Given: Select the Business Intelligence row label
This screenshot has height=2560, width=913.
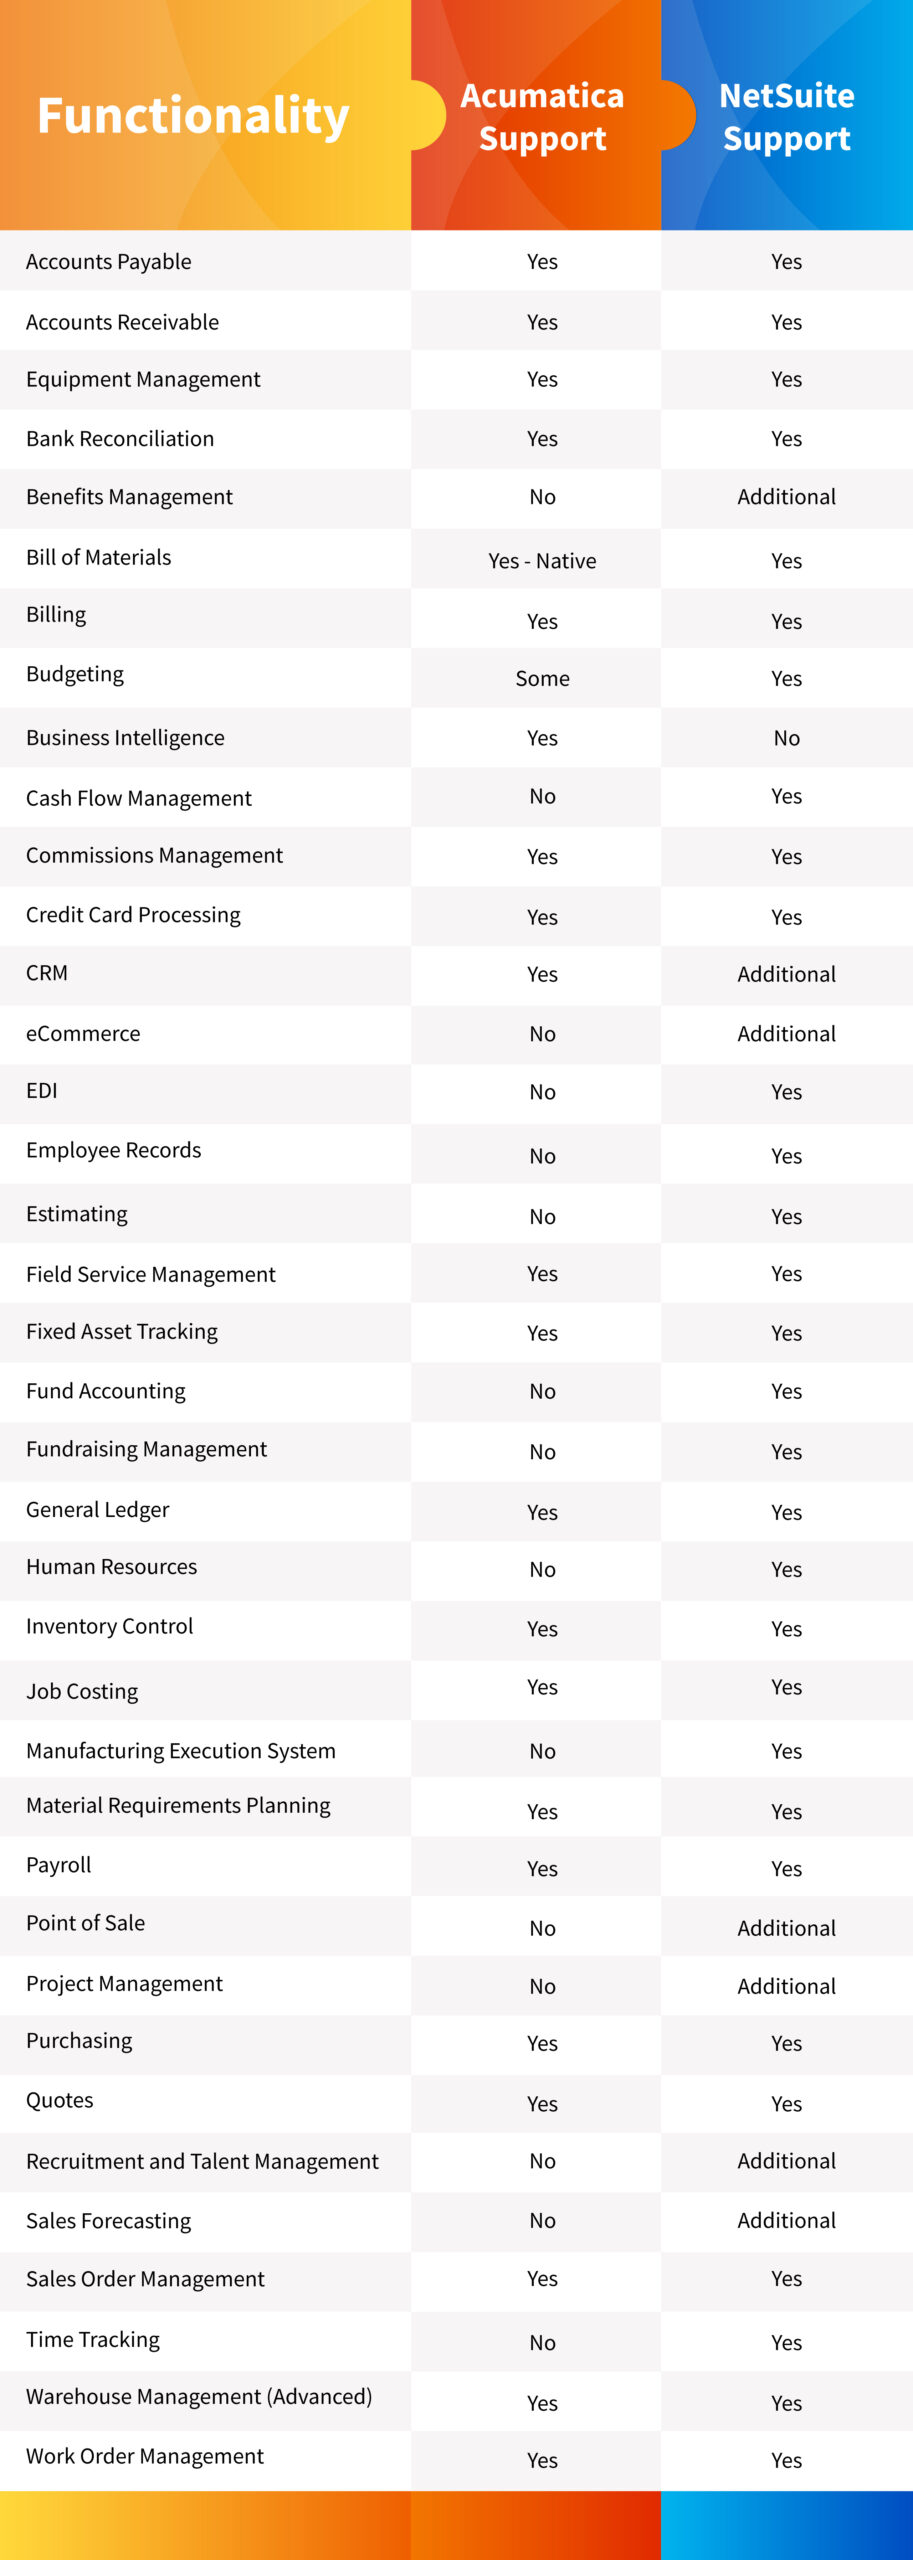Looking at the screenshot, I should click(x=125, y=738).
